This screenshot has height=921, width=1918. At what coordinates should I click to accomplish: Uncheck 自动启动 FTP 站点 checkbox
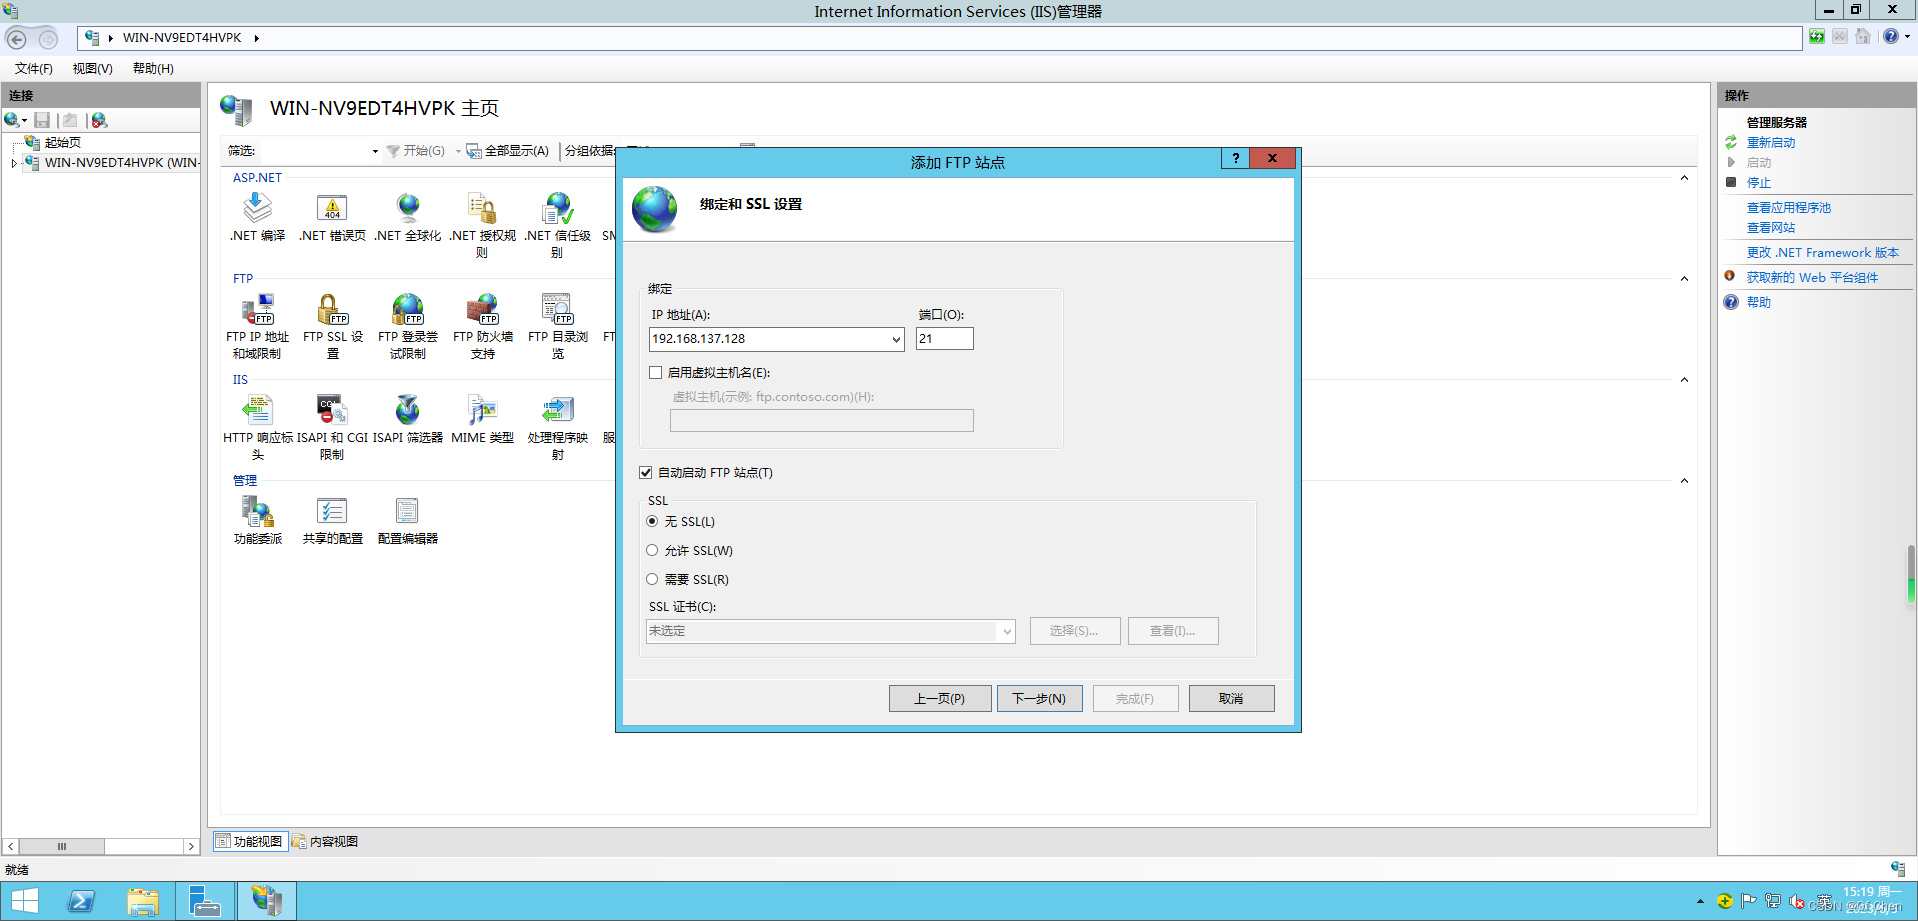[646, 473]
